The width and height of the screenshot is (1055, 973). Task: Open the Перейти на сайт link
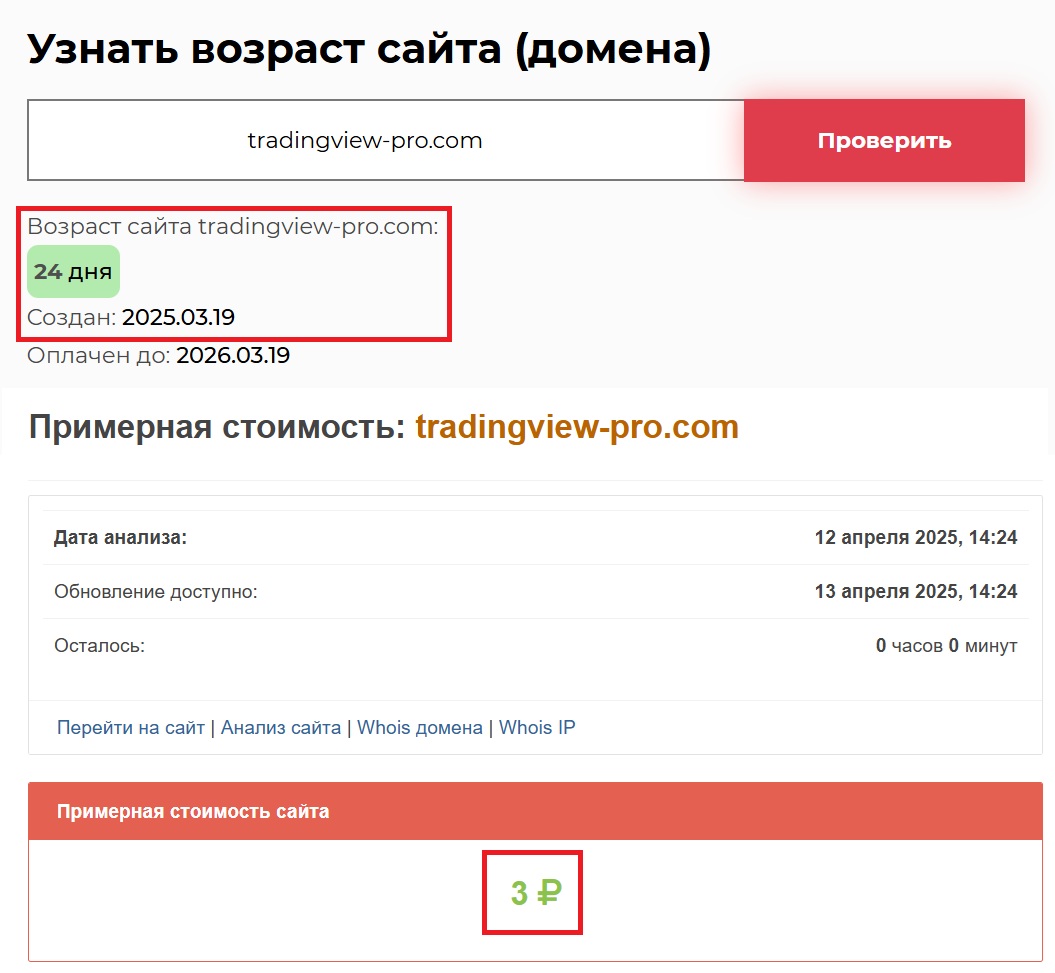pos(131,728)
